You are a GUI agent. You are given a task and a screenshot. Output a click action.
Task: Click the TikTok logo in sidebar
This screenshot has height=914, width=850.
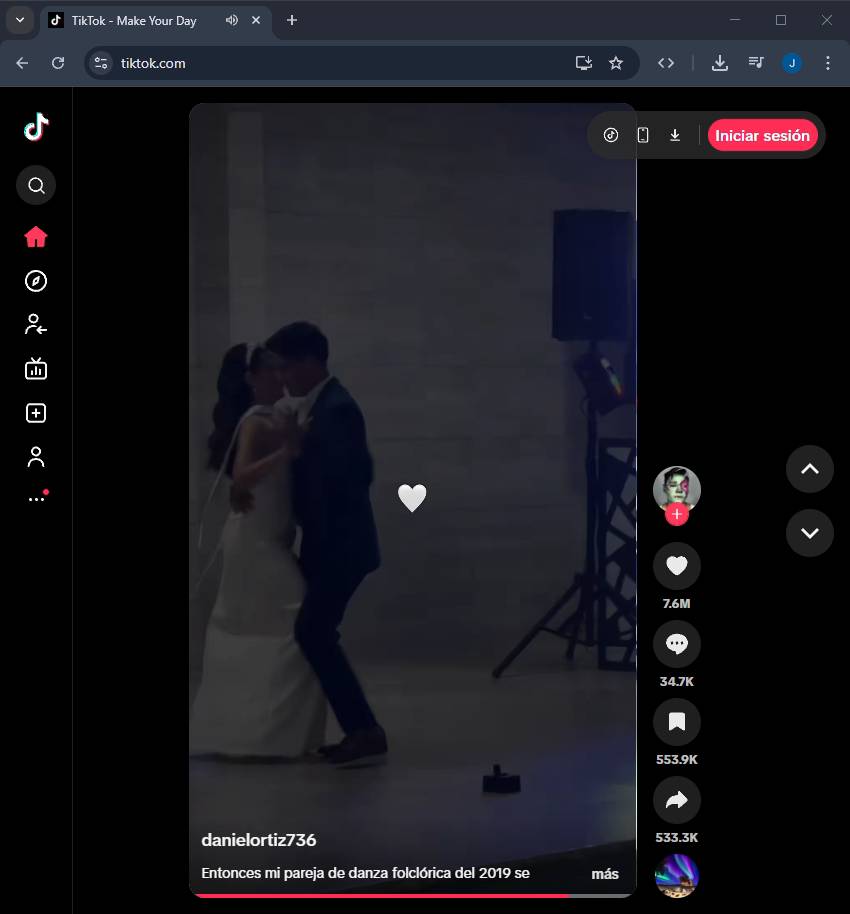click(36, 127)
